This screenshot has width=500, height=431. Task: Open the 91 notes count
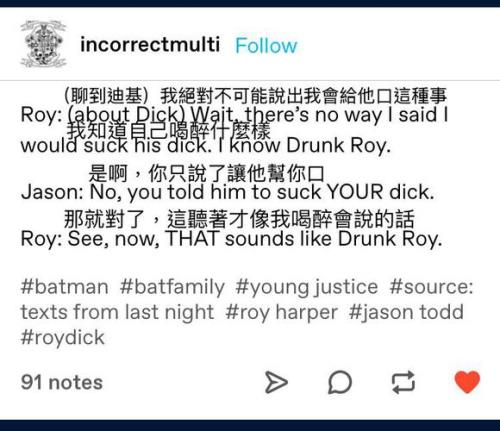(x=62, y=382)
